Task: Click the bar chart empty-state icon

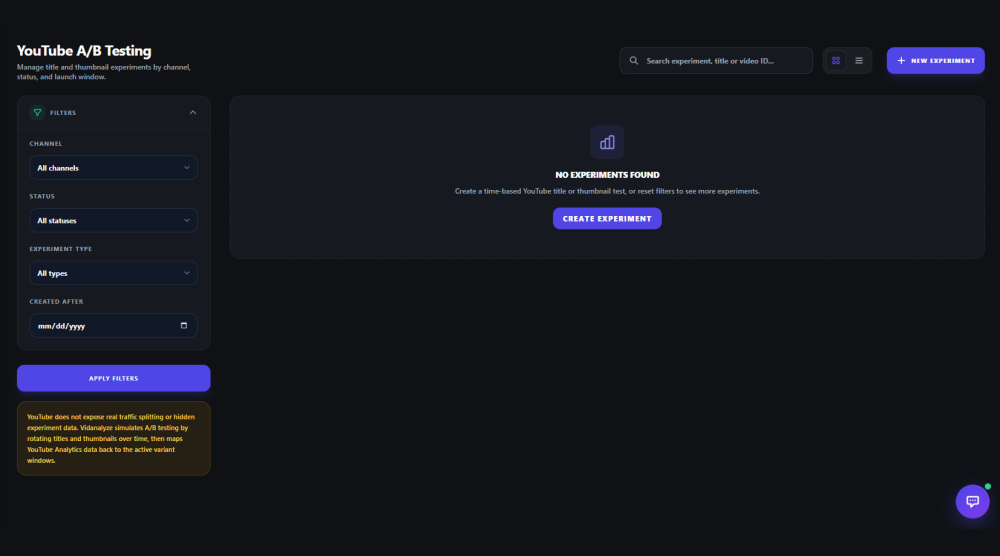Action: pos(607,142)
